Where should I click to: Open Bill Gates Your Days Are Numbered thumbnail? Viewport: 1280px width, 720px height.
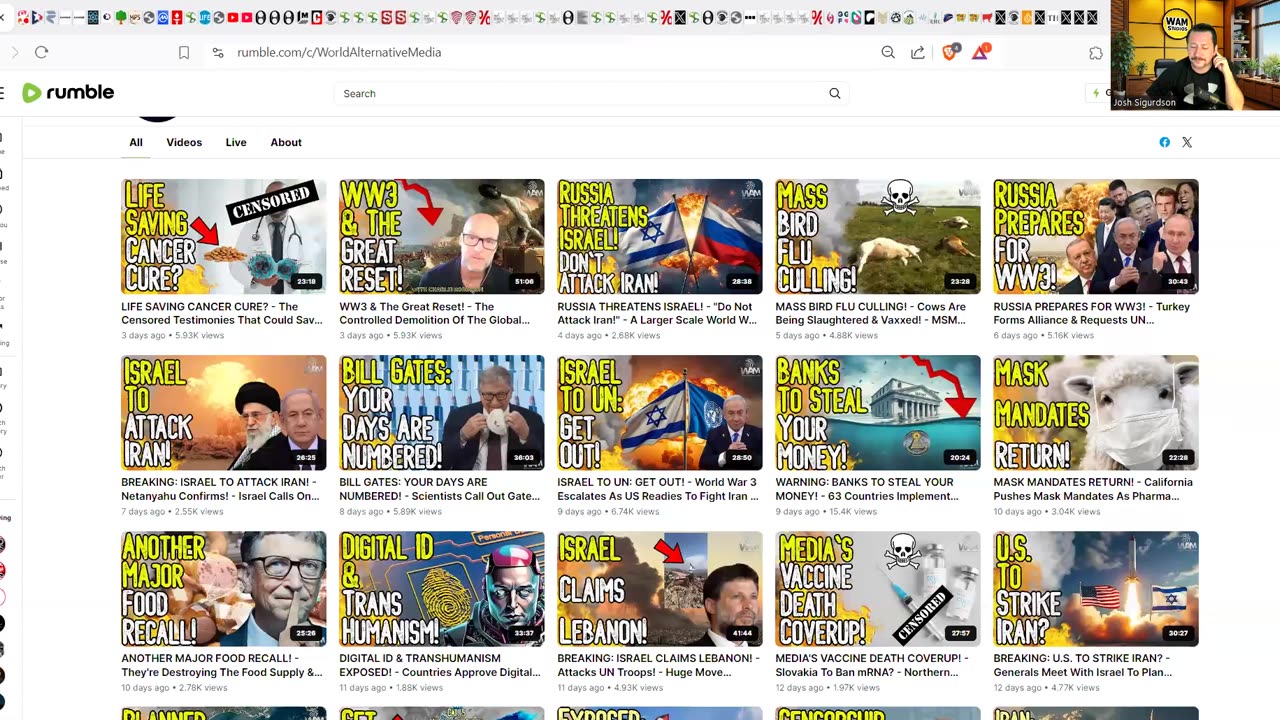(442, 413)
